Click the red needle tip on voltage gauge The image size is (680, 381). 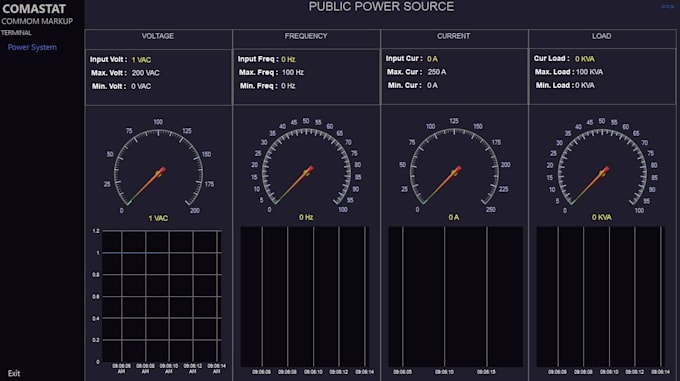click(162, 170)
